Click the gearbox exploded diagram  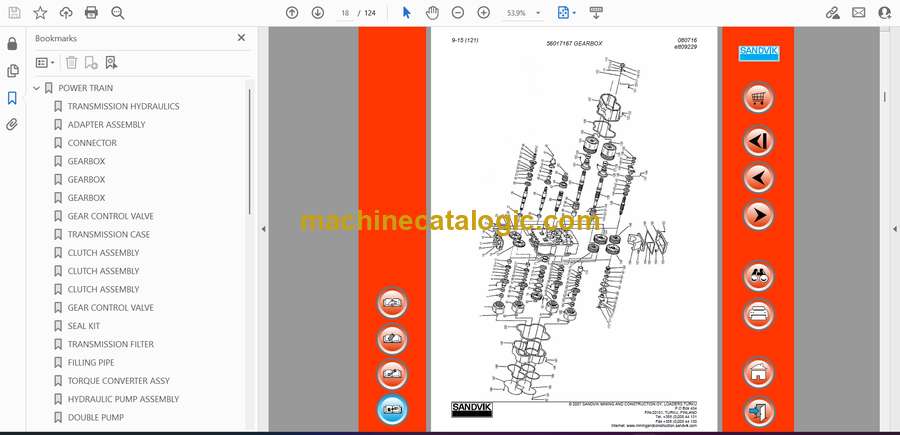[574, 230]
